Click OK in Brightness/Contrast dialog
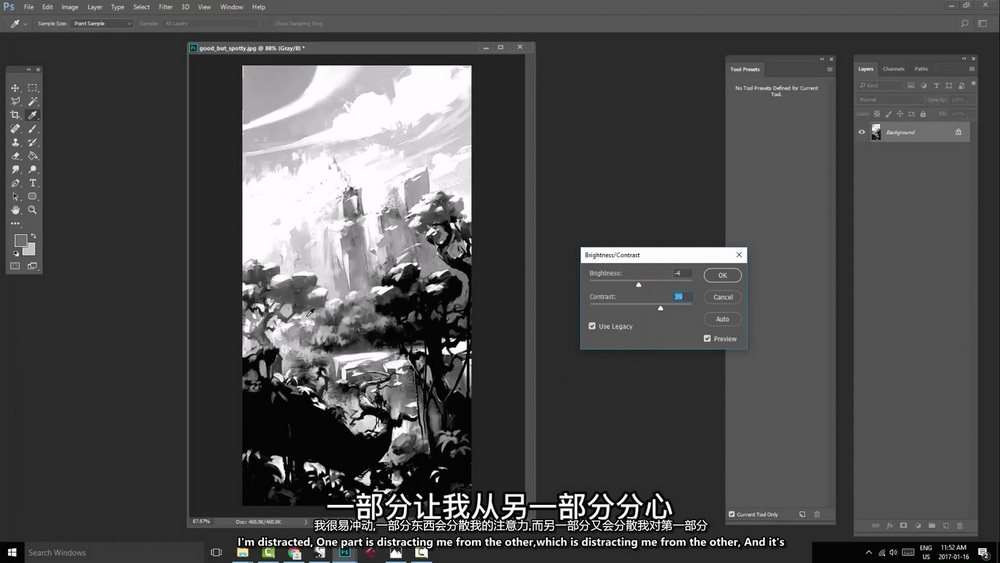The image size is (1000, 563). 723,275
